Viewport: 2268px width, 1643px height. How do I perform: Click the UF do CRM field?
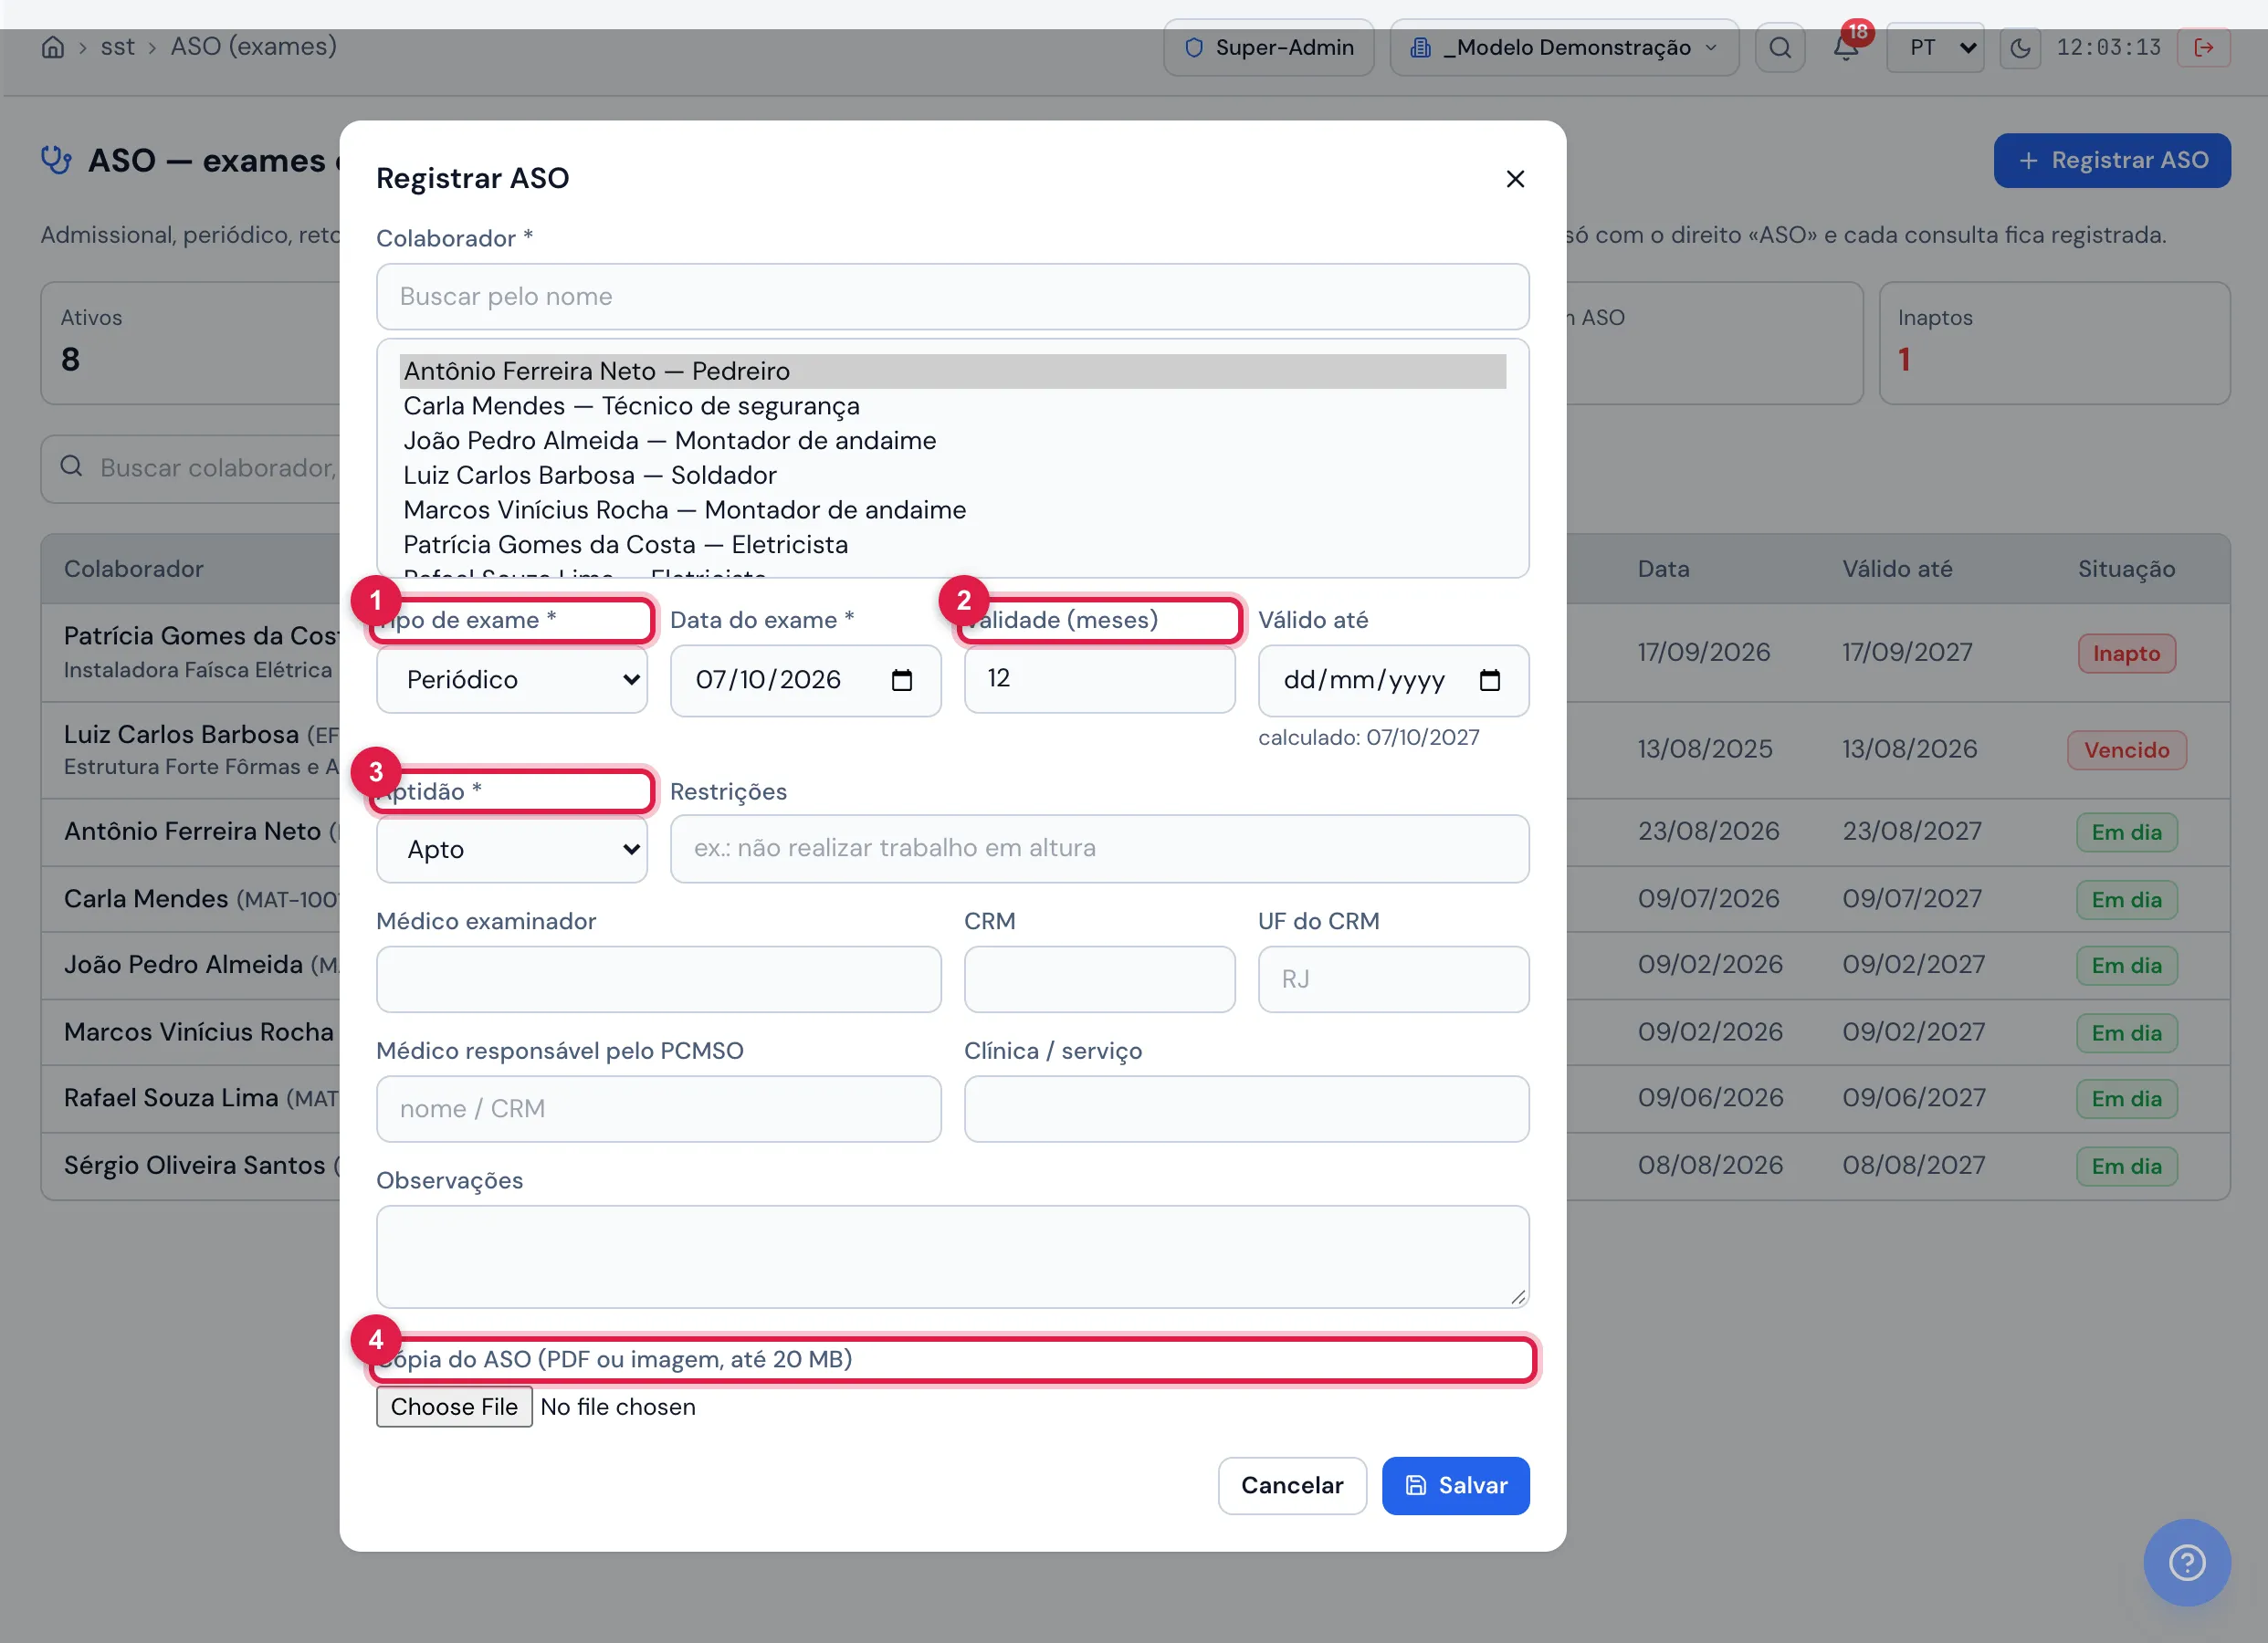[x=1393, y=979]
